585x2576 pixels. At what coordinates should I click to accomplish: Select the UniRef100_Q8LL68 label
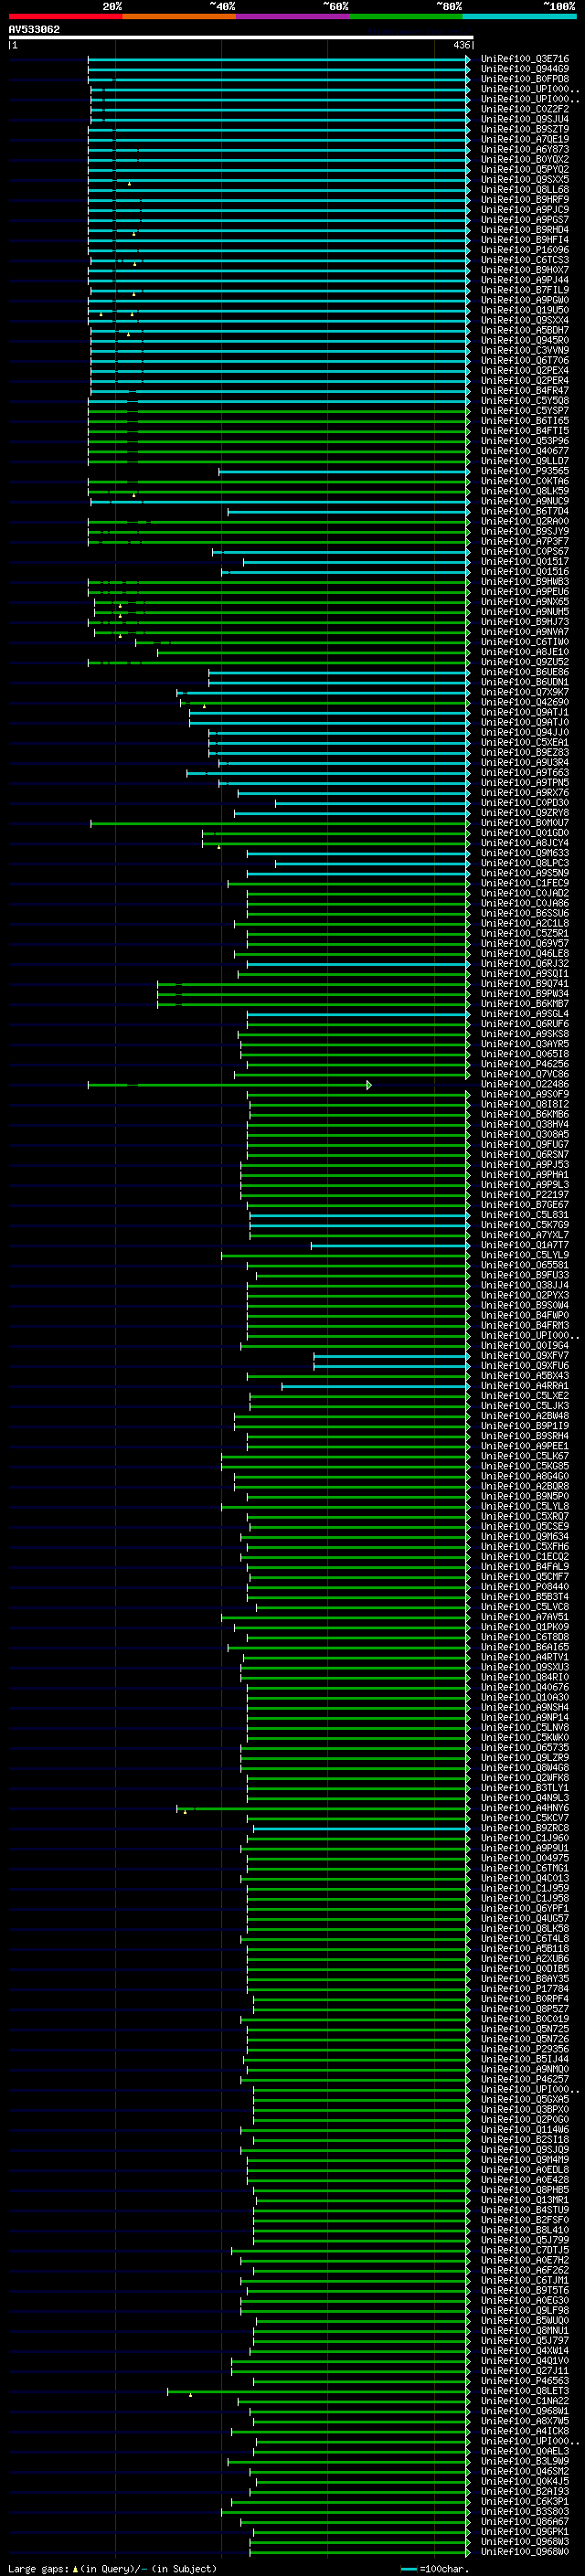525,190
